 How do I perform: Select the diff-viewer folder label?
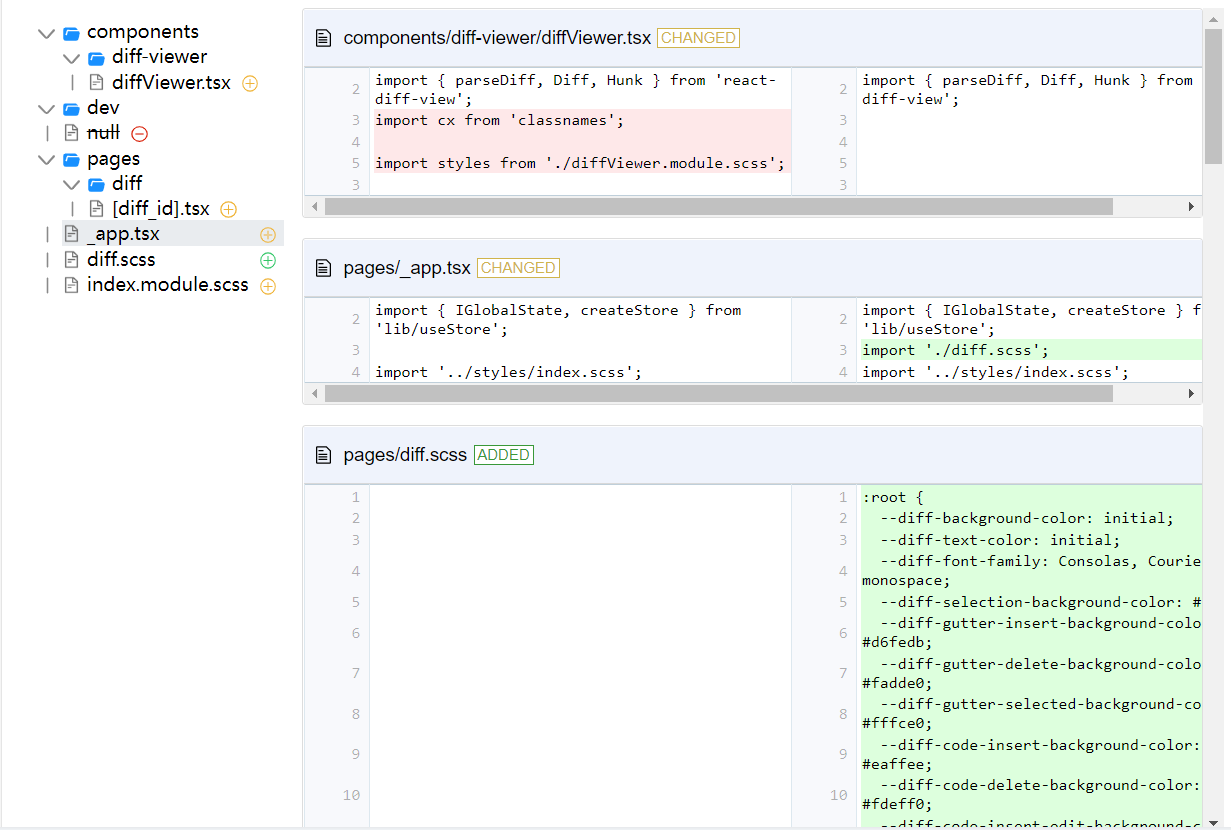160,57
